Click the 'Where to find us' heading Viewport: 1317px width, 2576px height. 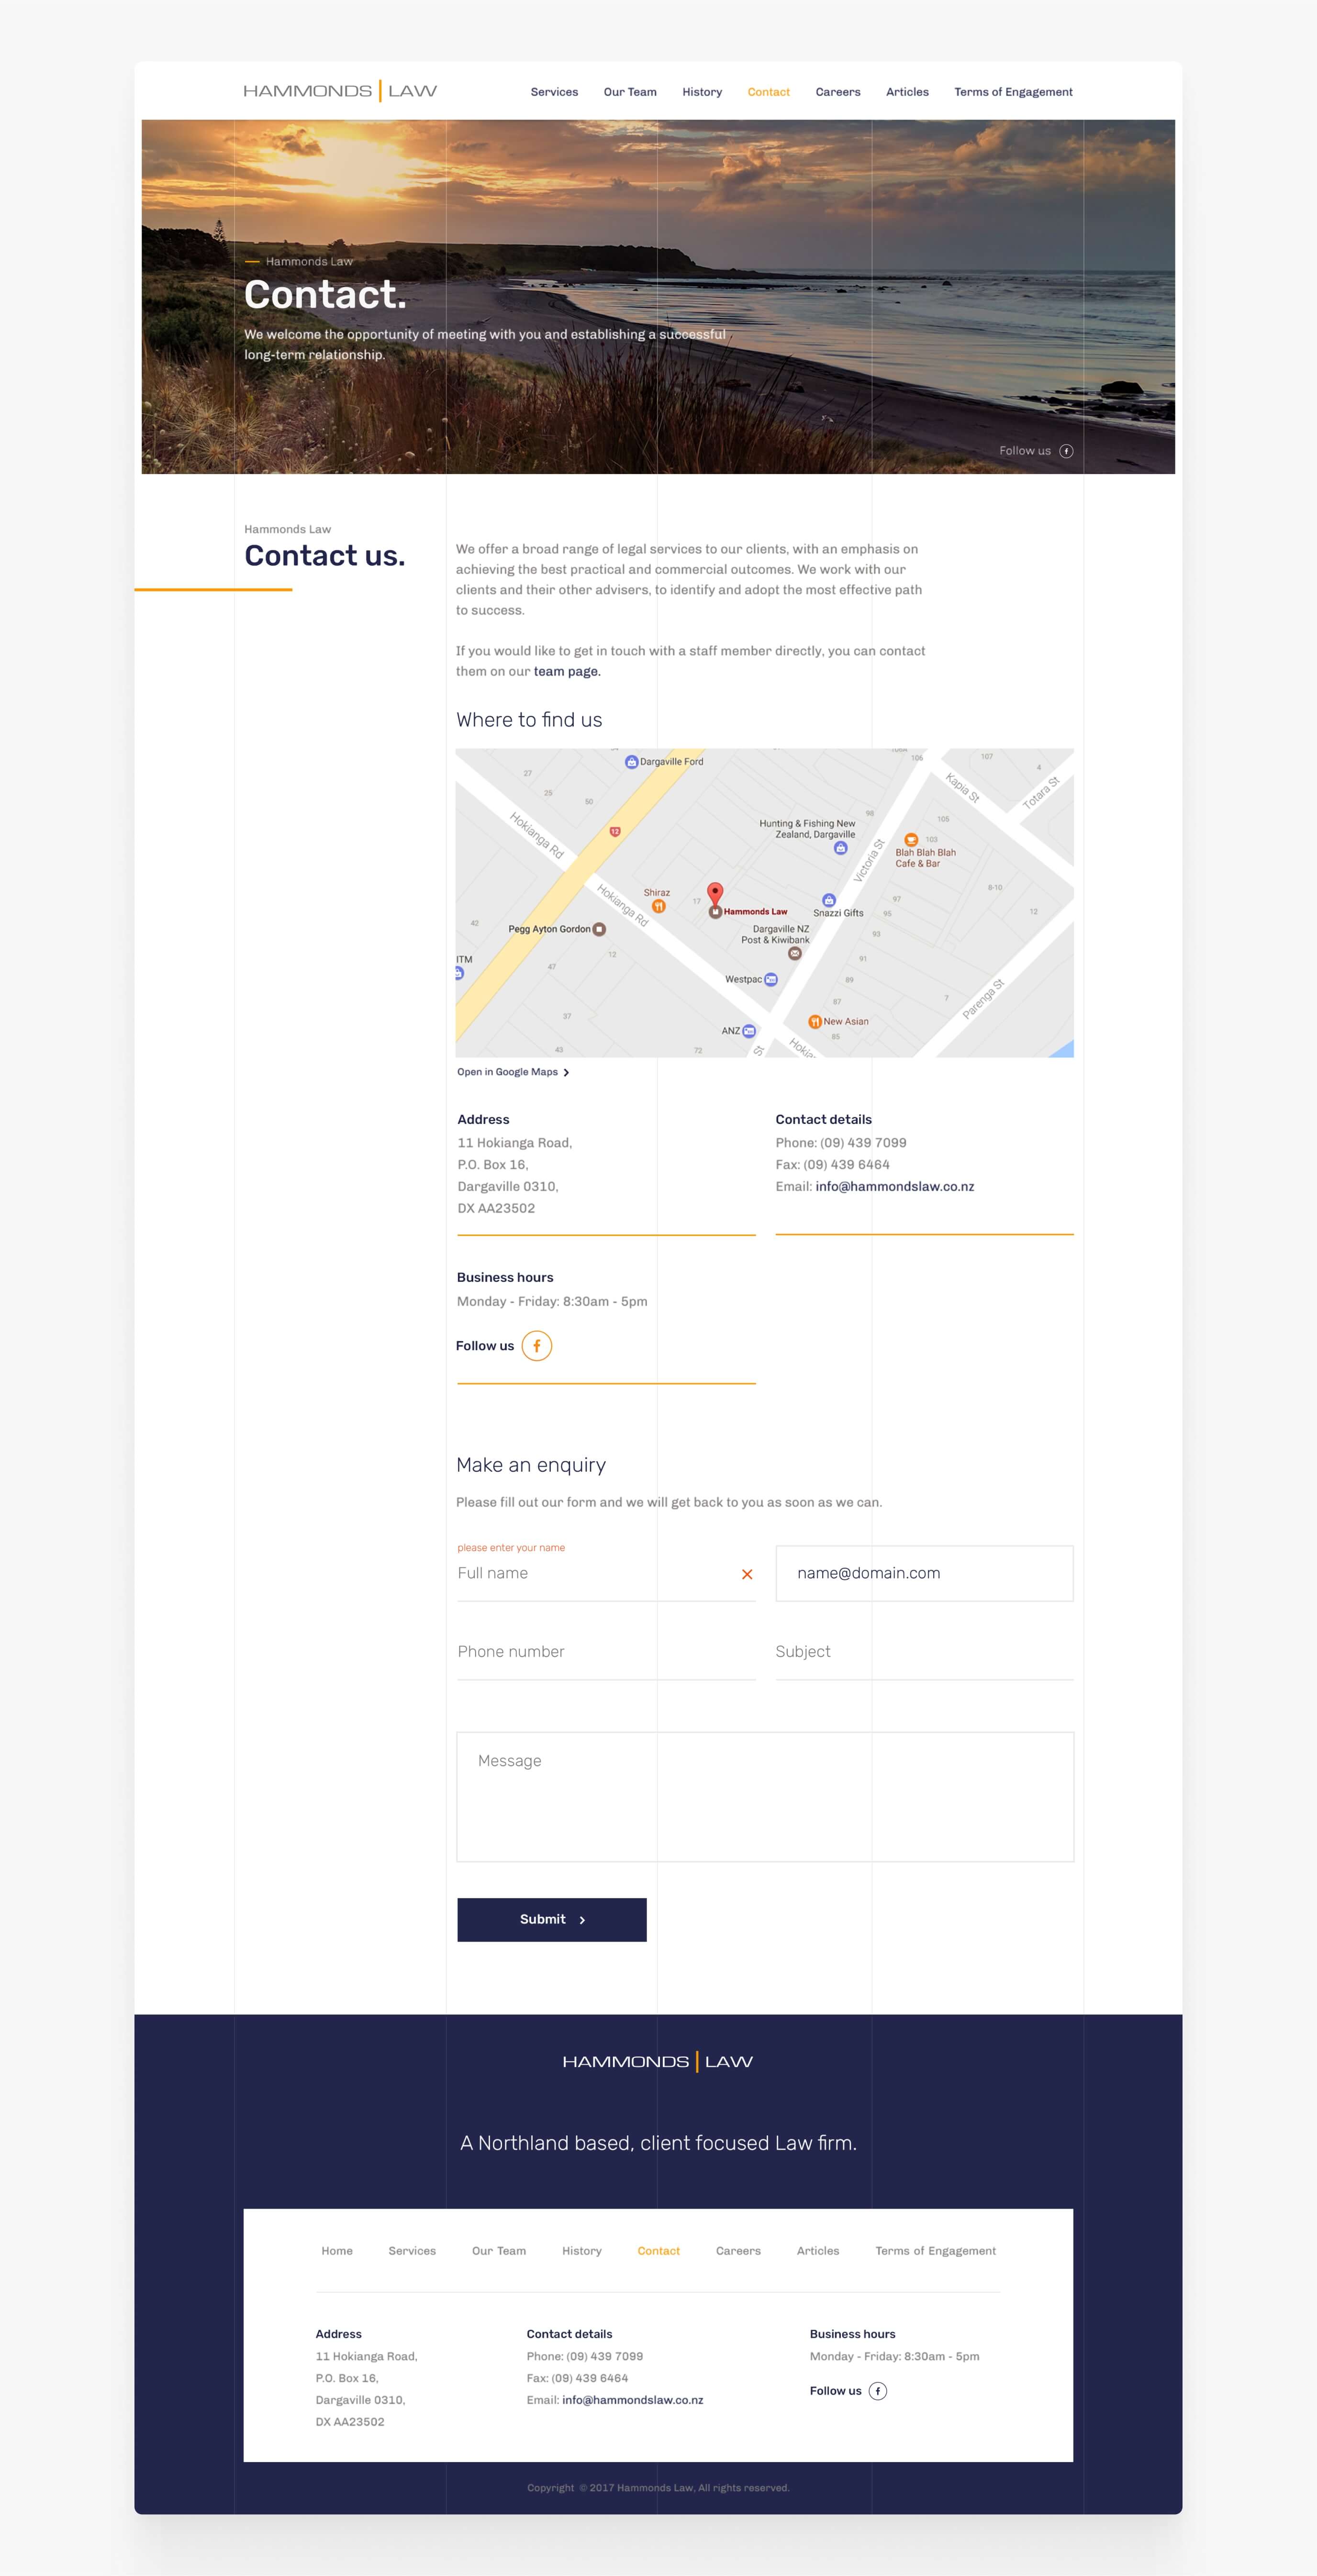(529, 720)
